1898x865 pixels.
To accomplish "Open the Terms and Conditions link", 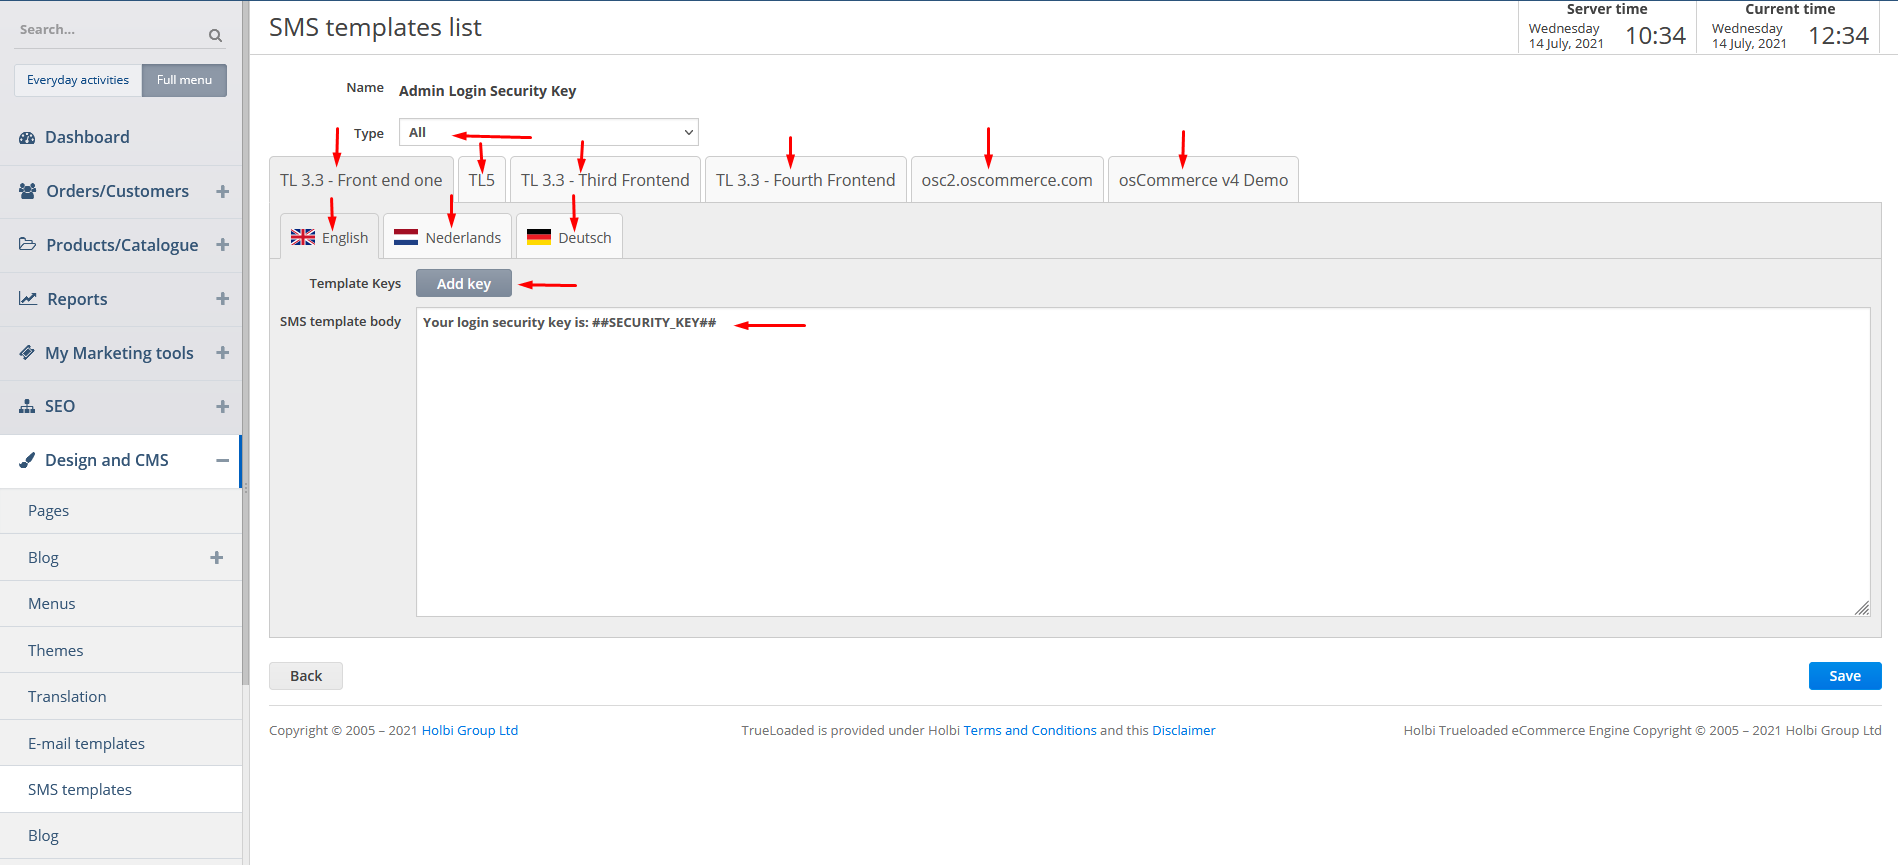I will (1029, 731).
